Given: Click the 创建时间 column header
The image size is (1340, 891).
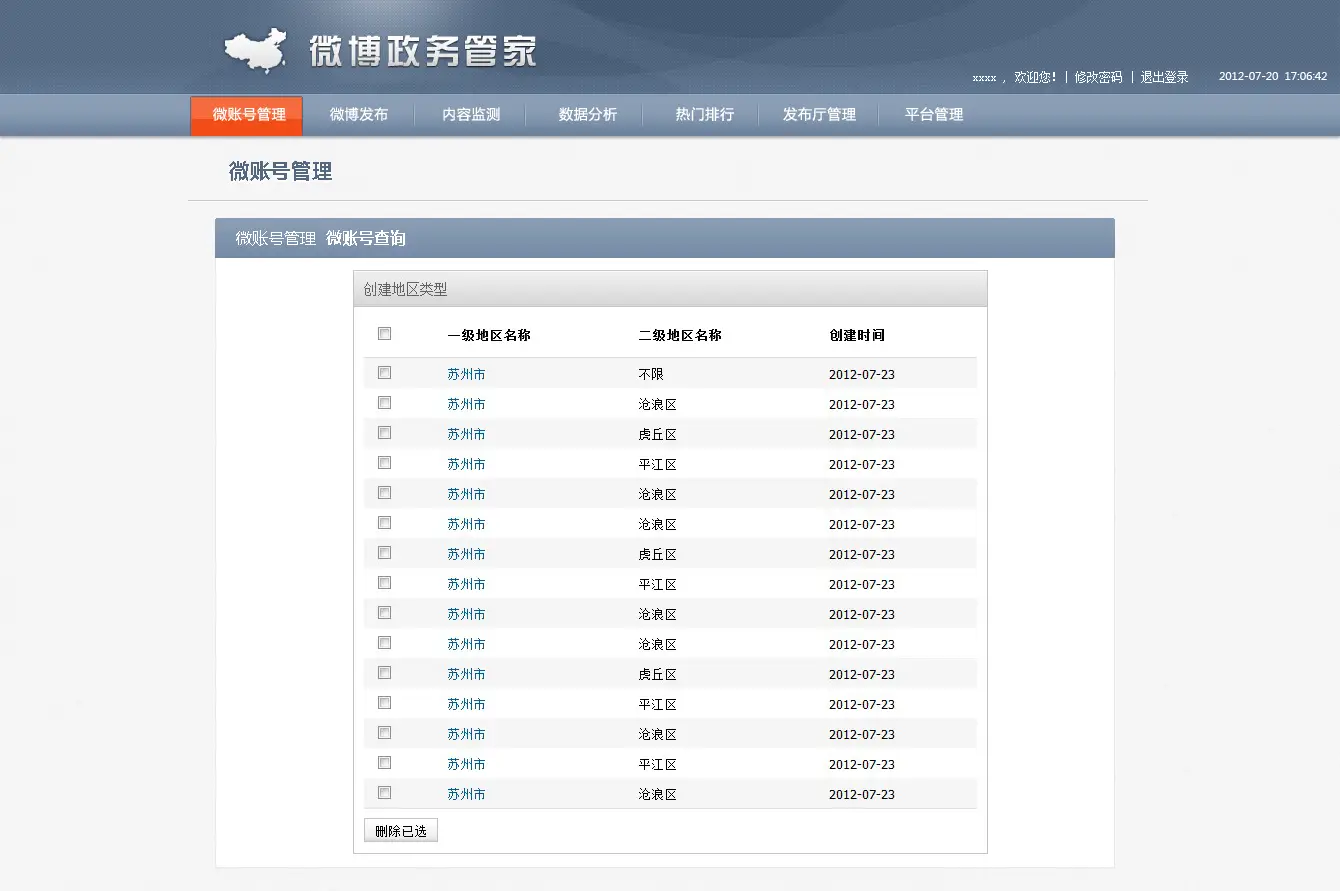Looking at the screenshot, I should pos(856,336).
